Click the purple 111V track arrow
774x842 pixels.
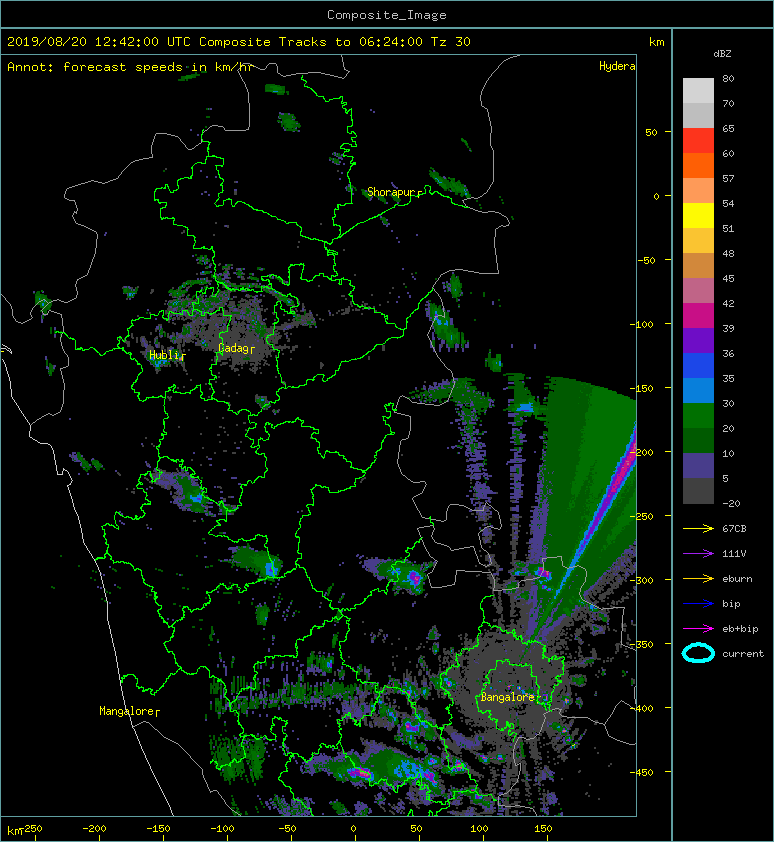pos(698,554)
